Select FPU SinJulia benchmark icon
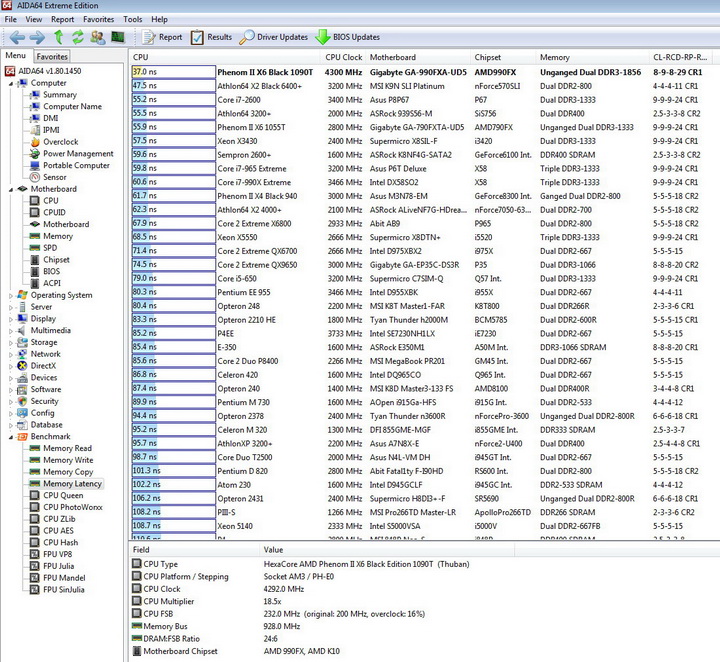Screen dimensions: 720x662 pyautogui.click(x=34, y=589)
